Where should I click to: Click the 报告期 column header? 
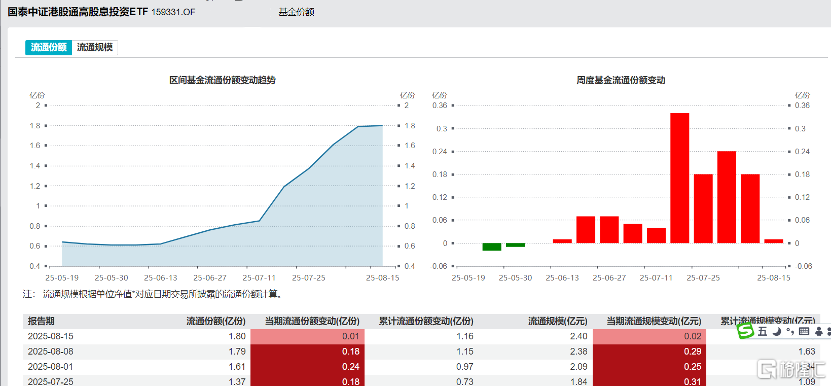point(41,321)
